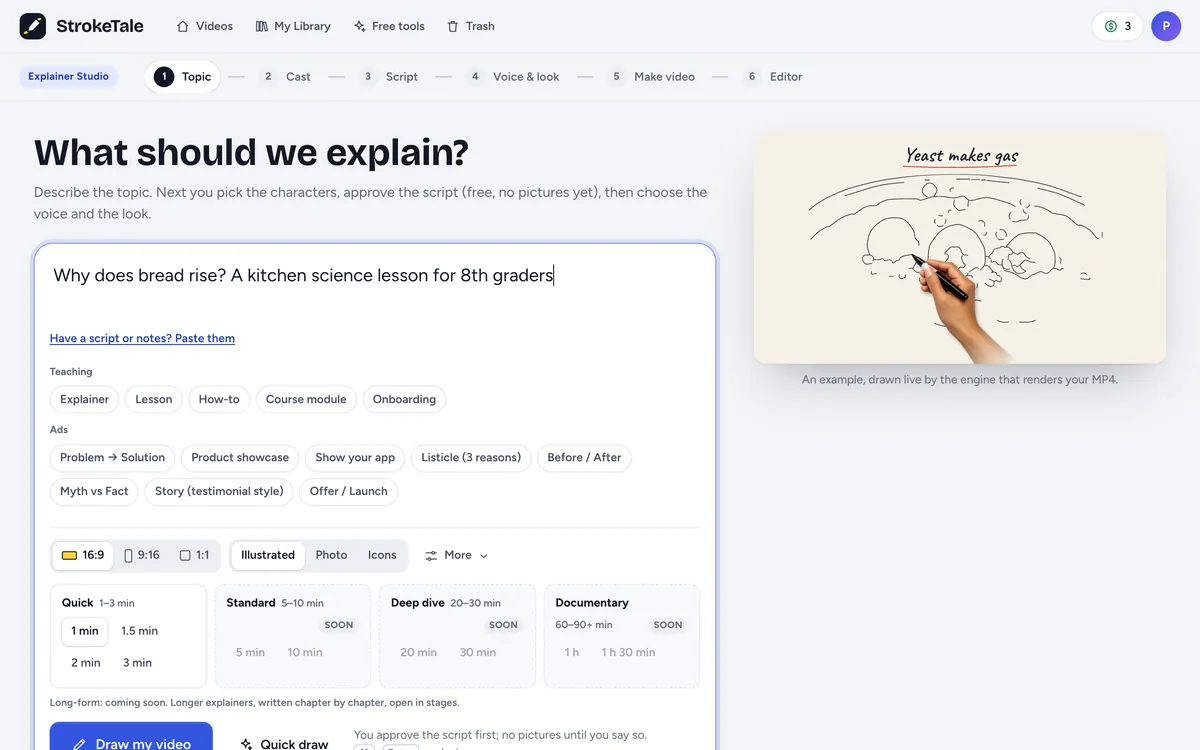The height and width of the screenshot is (750, 1200).
Task: Go to Trash
Action: pyautogui.click(x=470, y=26)
